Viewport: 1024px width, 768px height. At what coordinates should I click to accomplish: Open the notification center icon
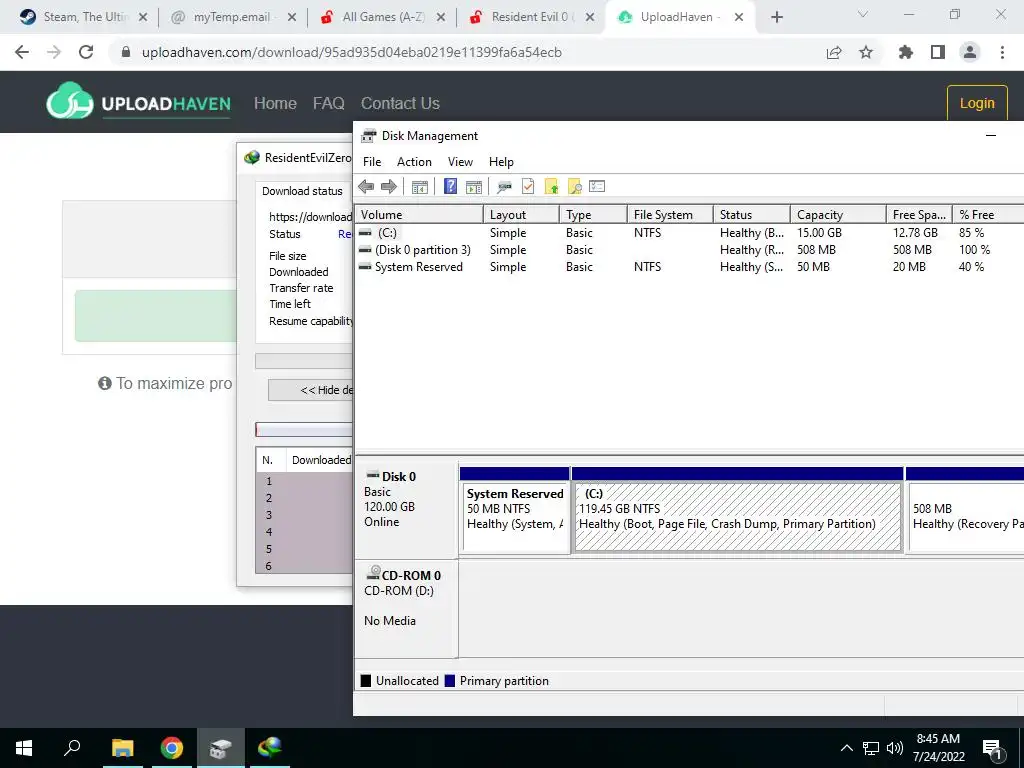point(991,750)
